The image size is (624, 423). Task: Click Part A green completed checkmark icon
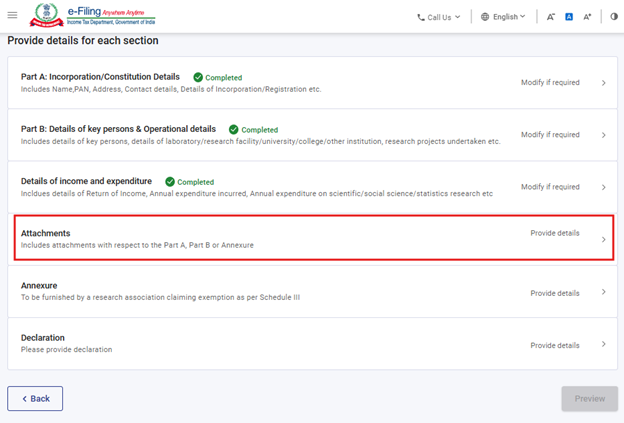(198, 77)
